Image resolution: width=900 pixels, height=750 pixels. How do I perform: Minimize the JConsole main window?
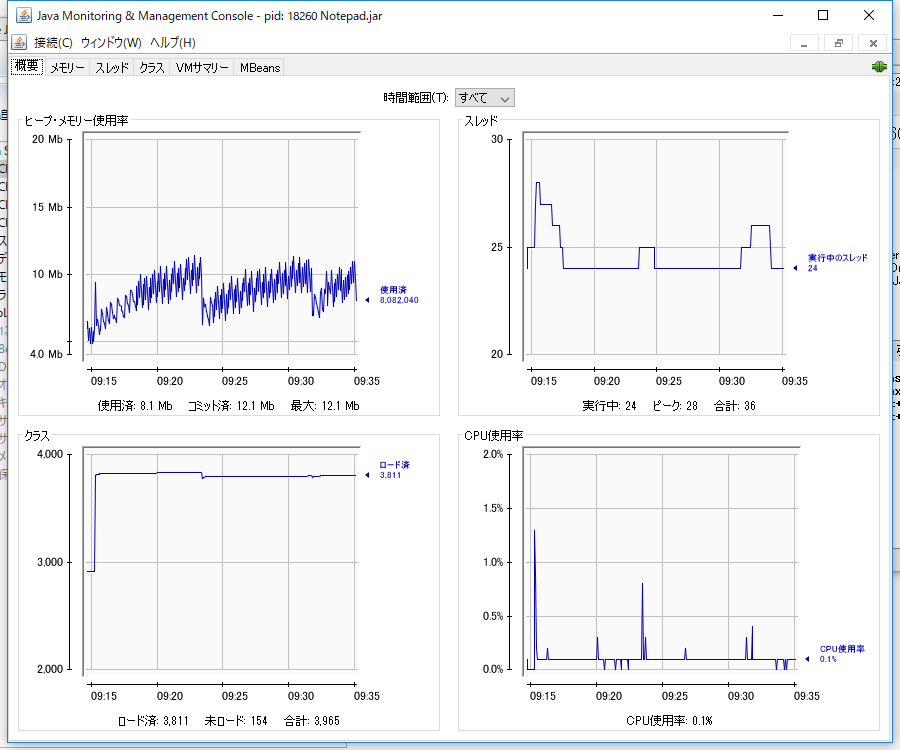coord(778,15)
